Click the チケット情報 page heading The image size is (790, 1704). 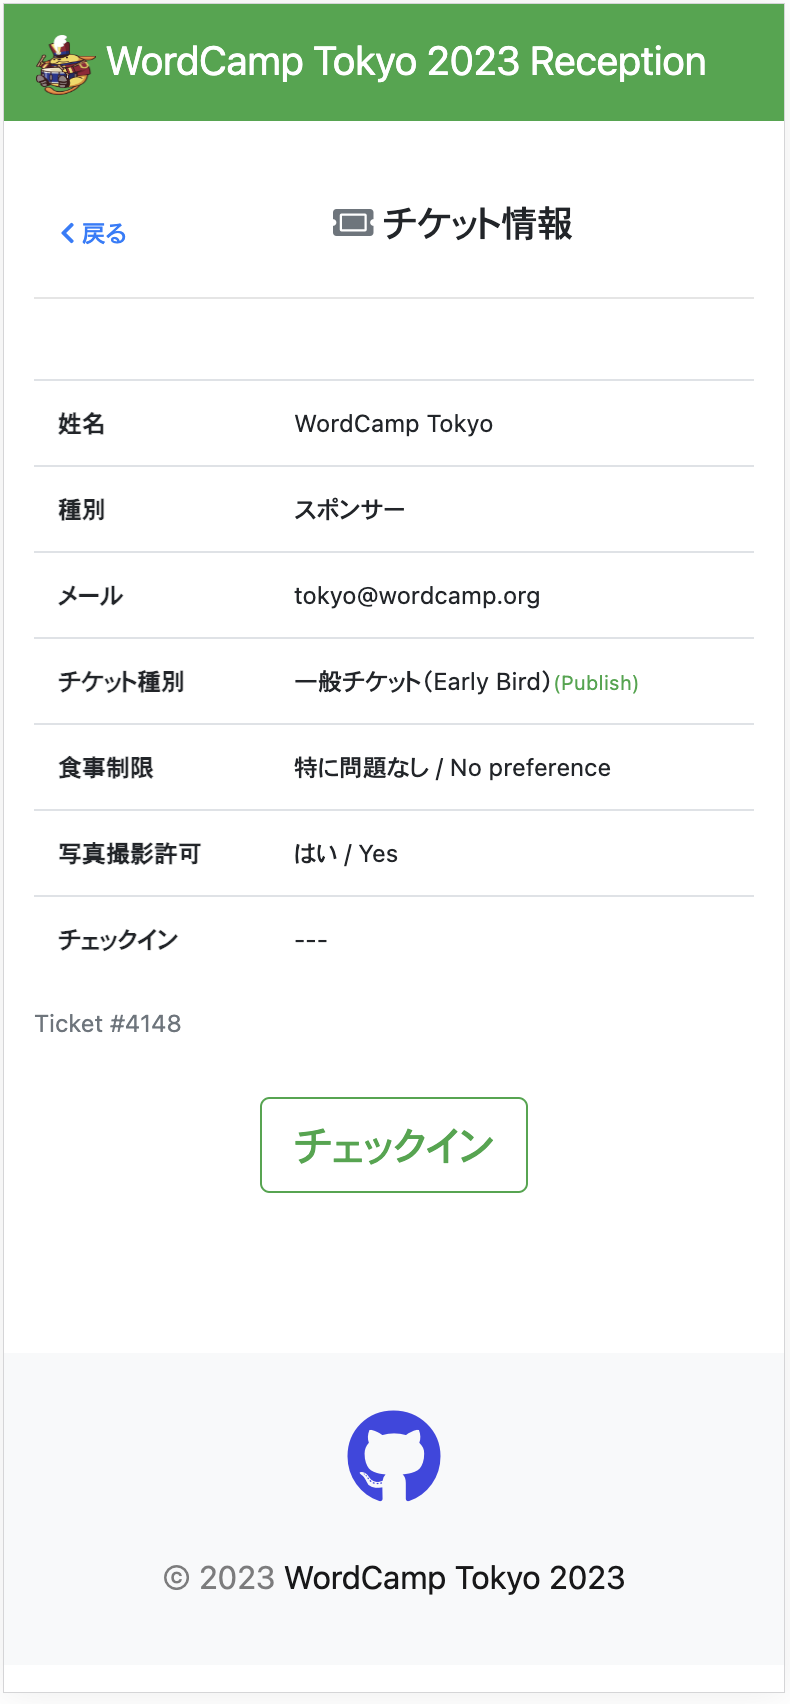477,224
